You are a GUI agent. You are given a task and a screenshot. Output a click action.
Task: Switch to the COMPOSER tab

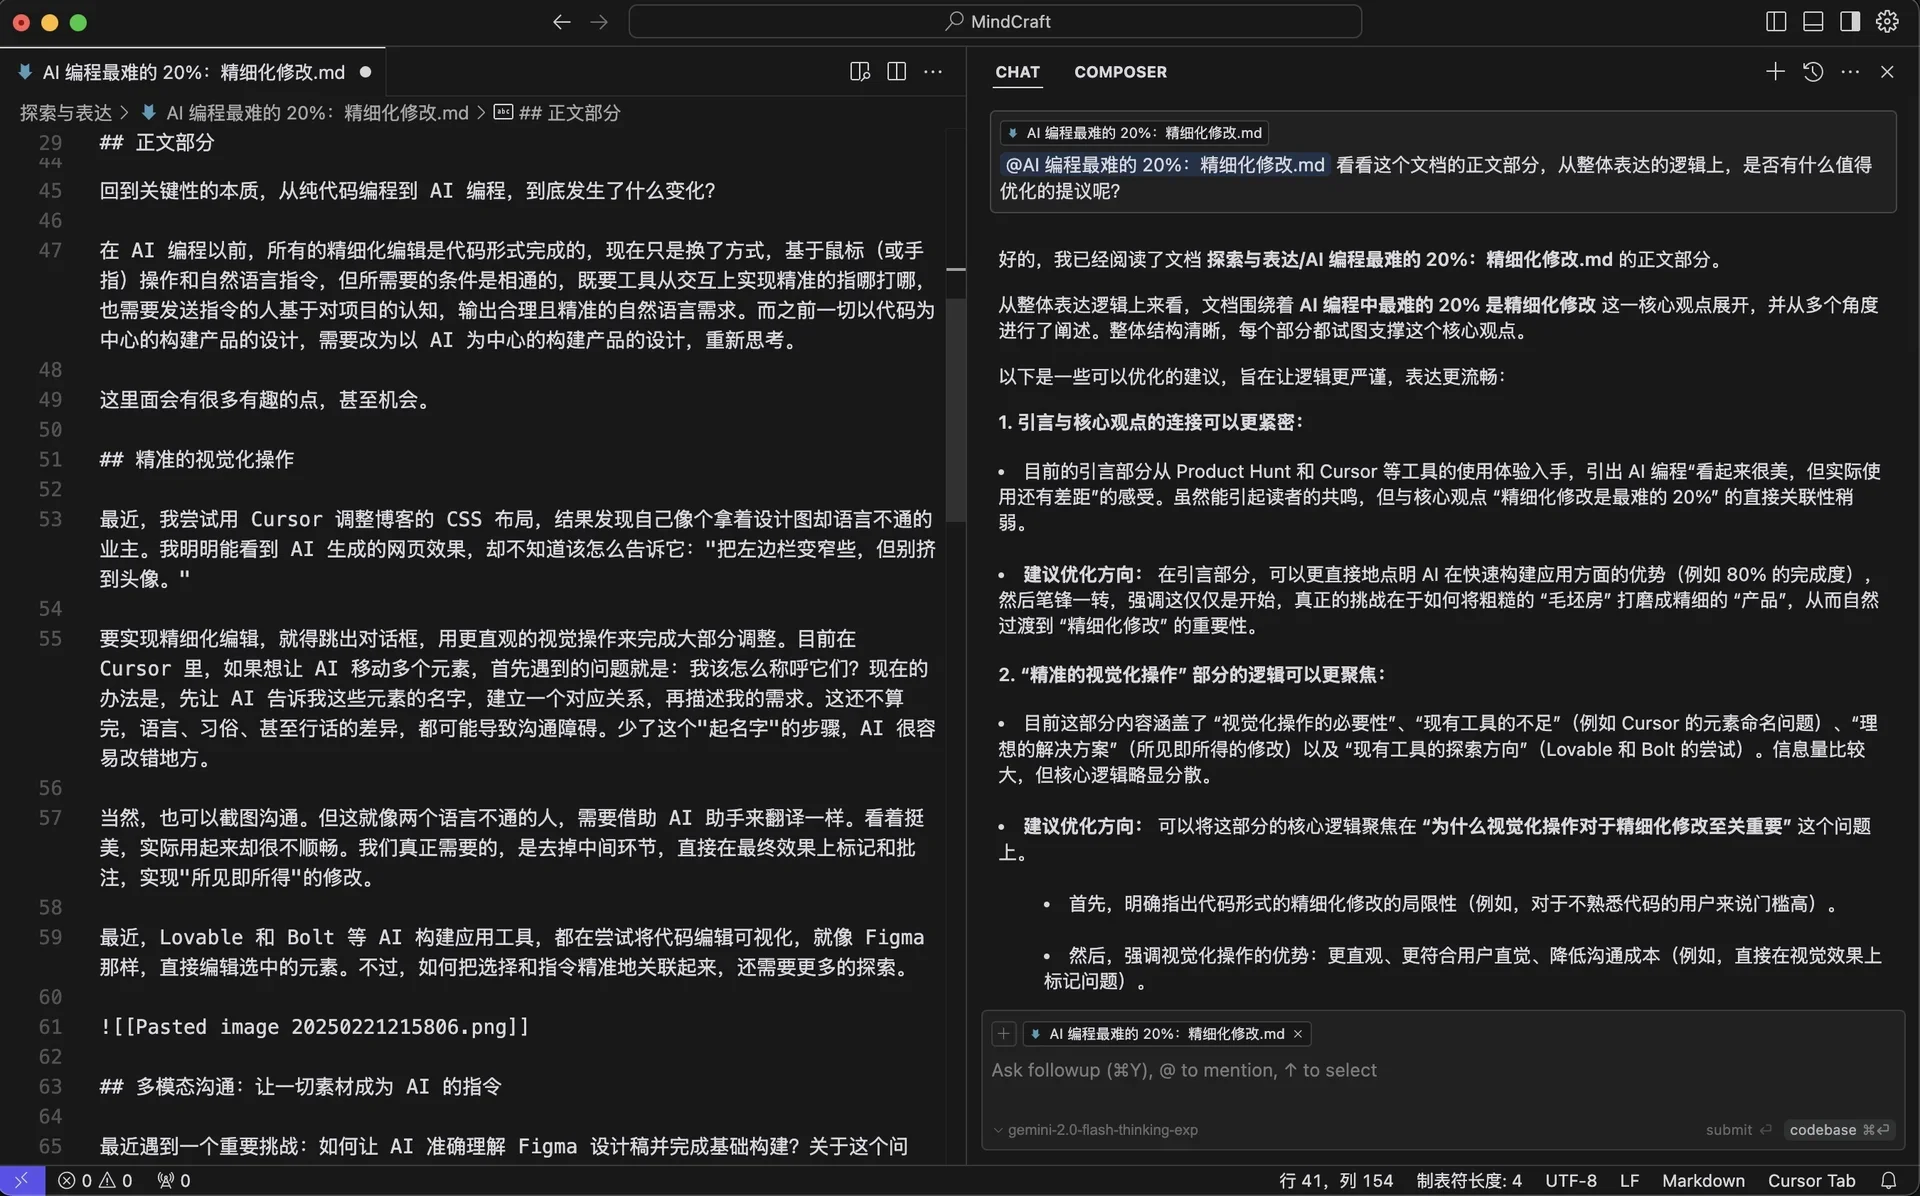click(1120, 72)
